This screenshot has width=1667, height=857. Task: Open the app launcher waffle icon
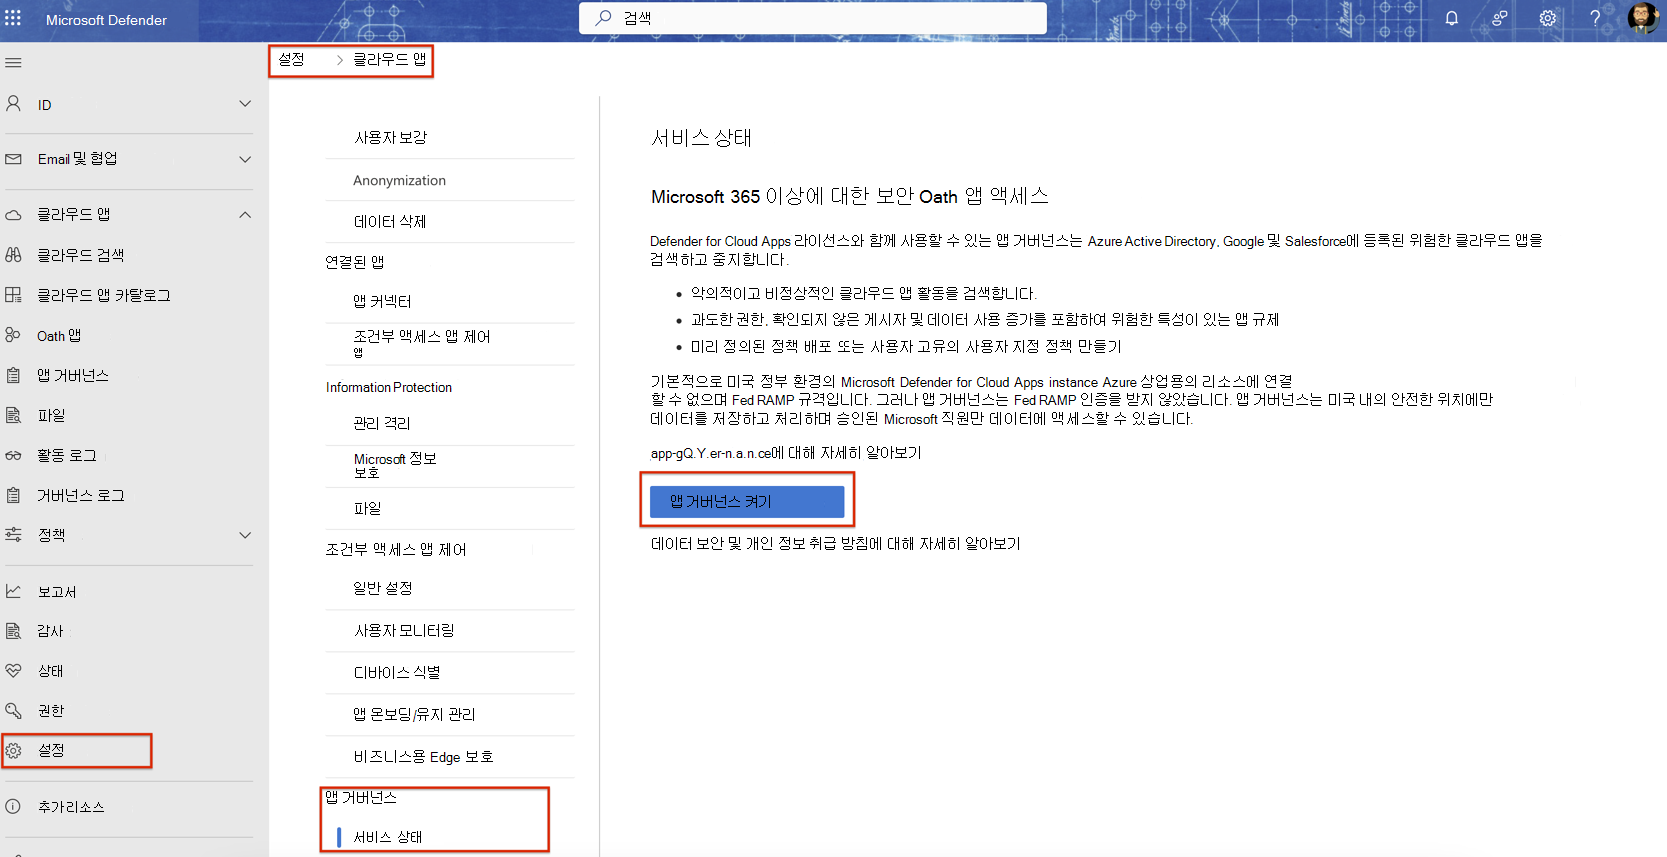(x=13, y=19)
